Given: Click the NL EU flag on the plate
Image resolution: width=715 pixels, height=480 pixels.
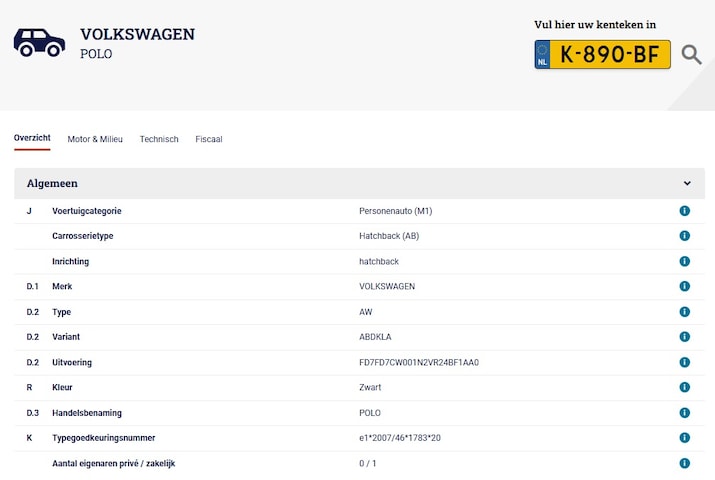Looking at the screenshot, I should tap(542, 55).
